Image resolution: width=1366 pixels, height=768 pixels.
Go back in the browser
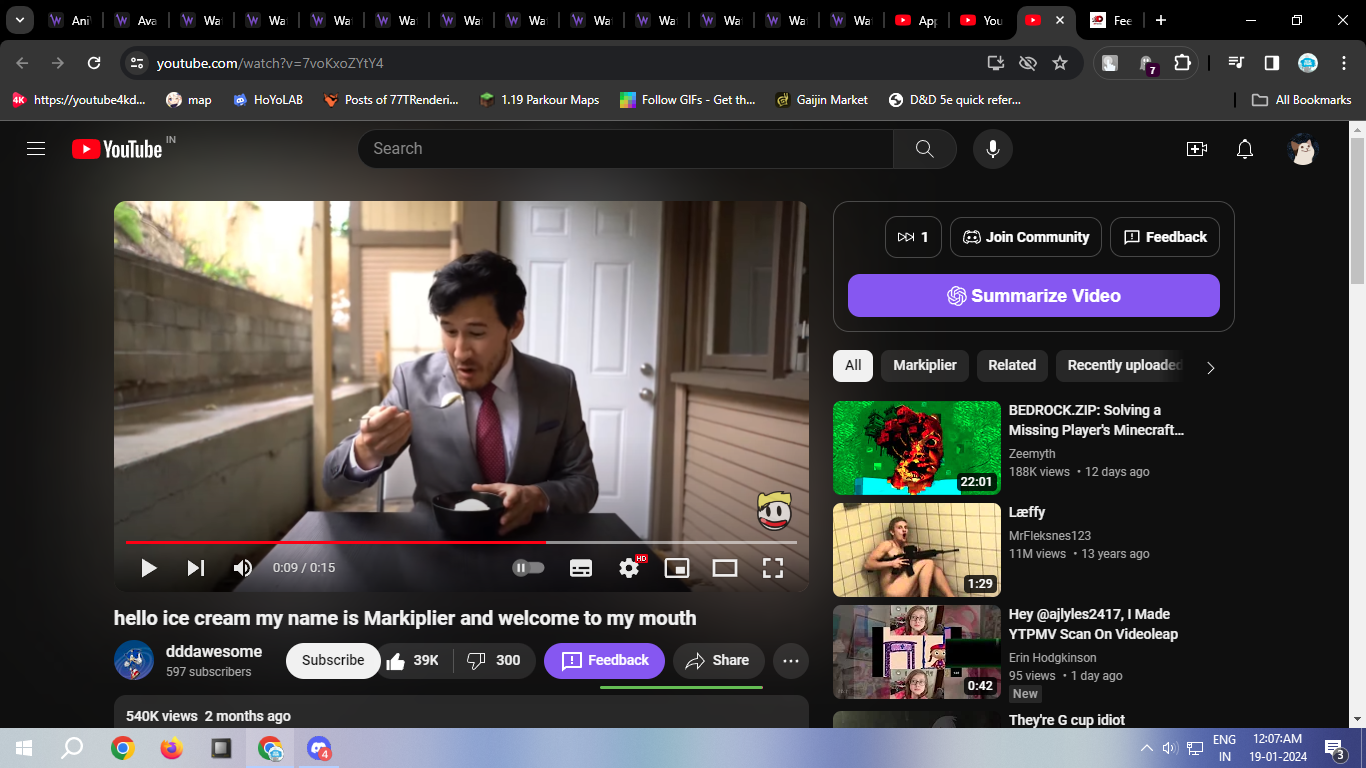coord(22,63)
